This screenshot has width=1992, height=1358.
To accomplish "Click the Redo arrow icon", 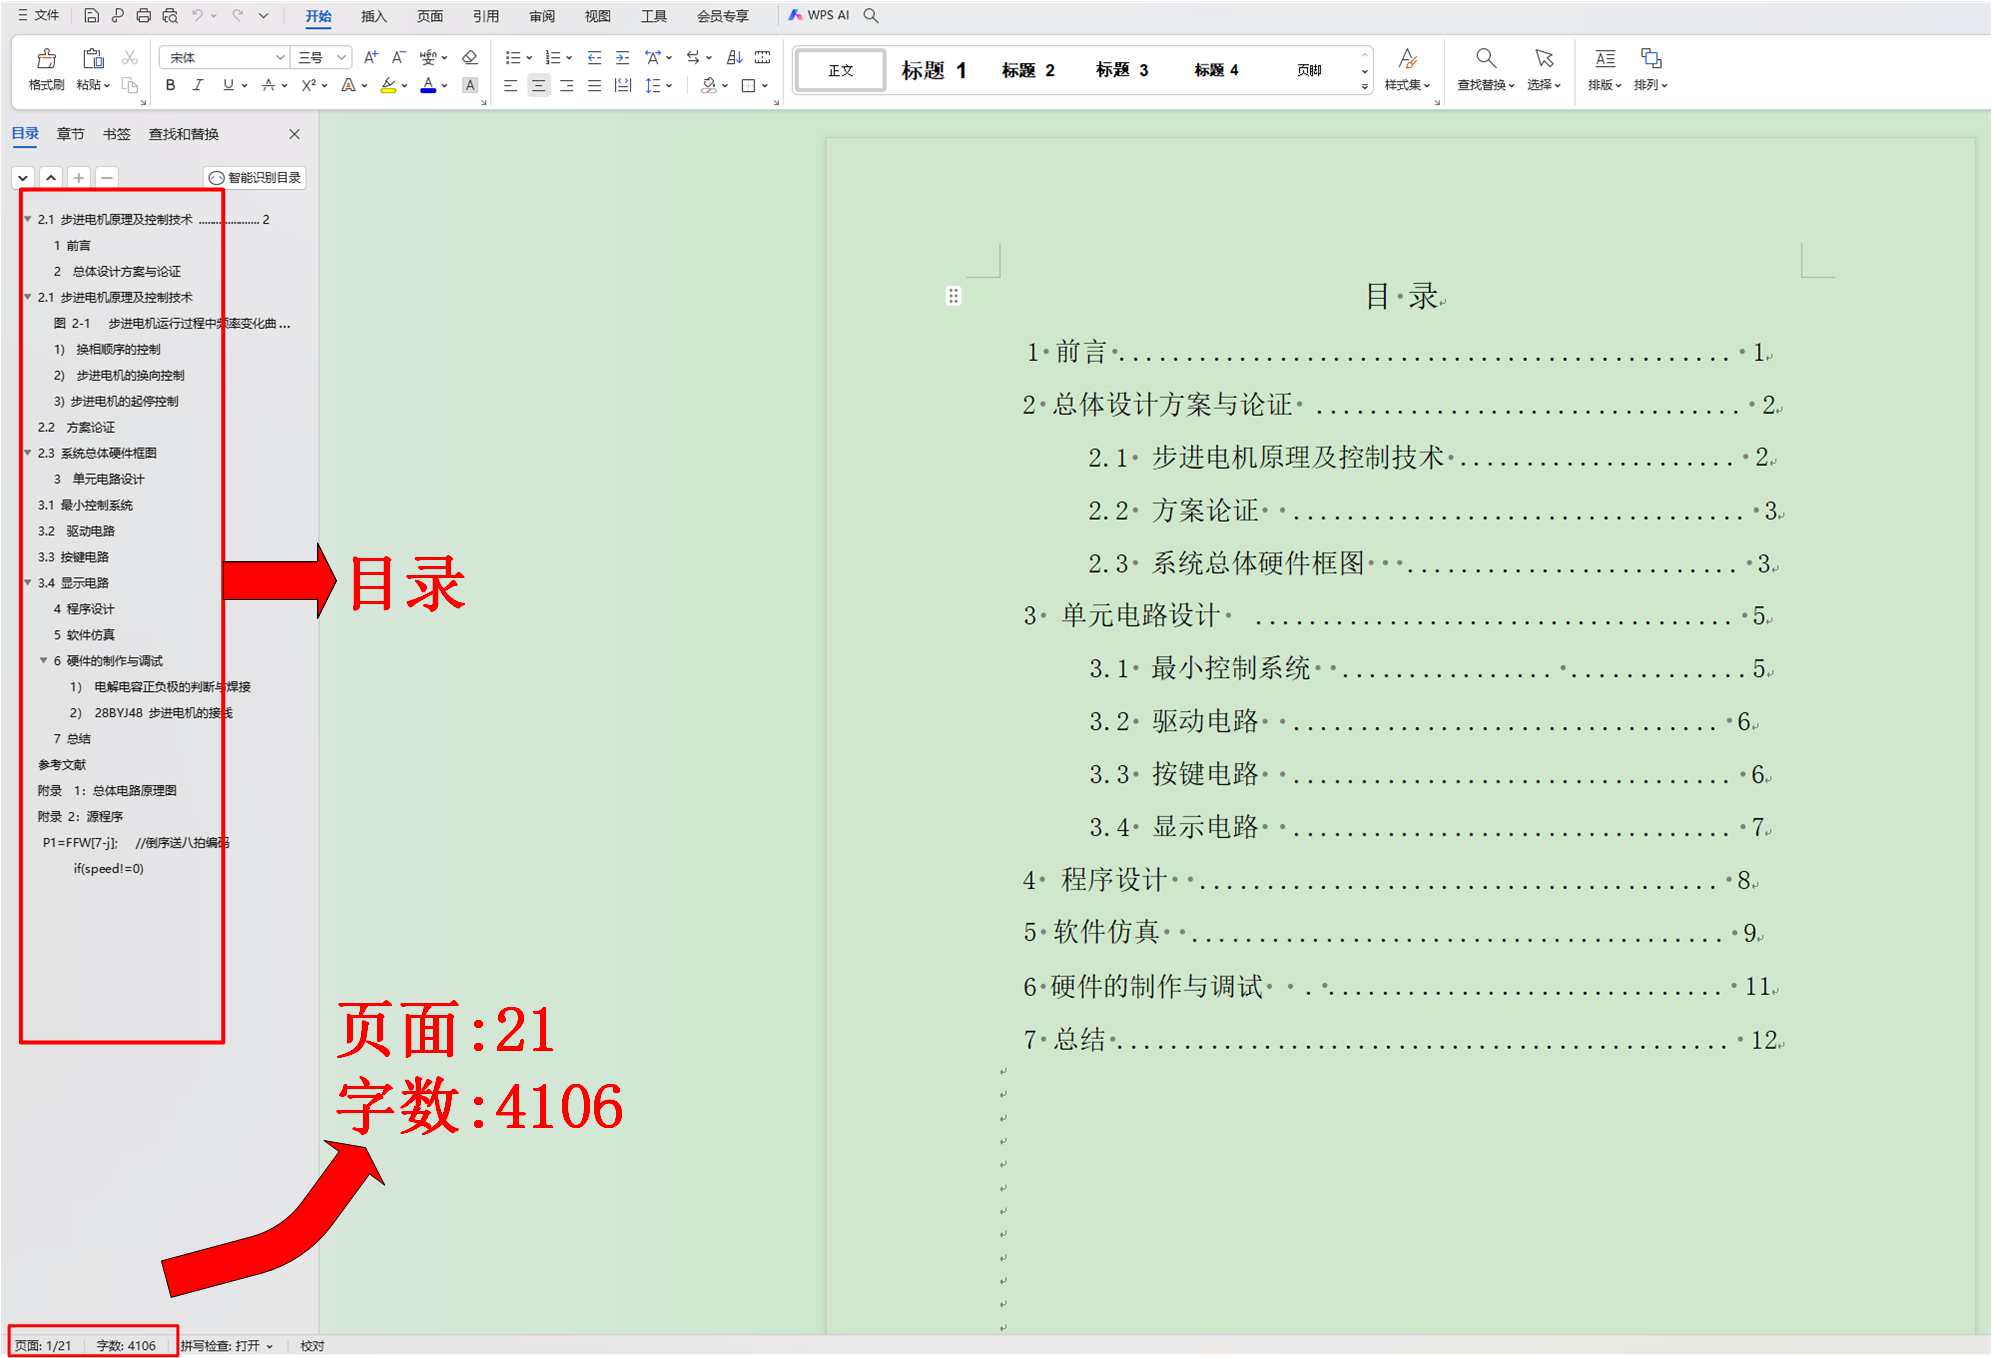I will coord(237,15).
